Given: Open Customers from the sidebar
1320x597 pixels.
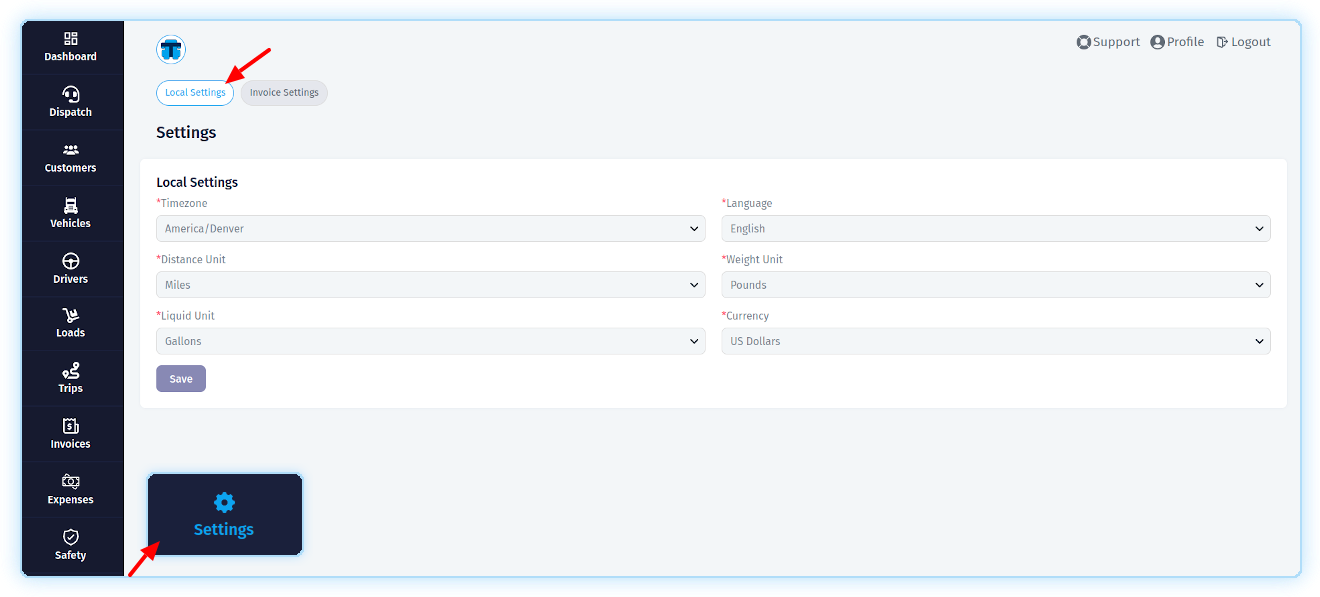Looking at the screenshot, I should coord(71,150).
